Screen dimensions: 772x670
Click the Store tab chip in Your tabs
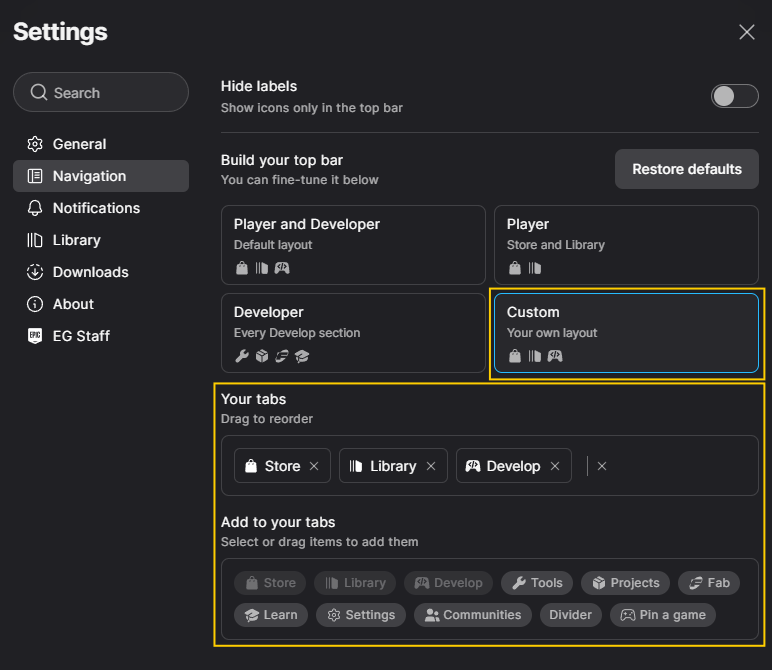[282, 466]
